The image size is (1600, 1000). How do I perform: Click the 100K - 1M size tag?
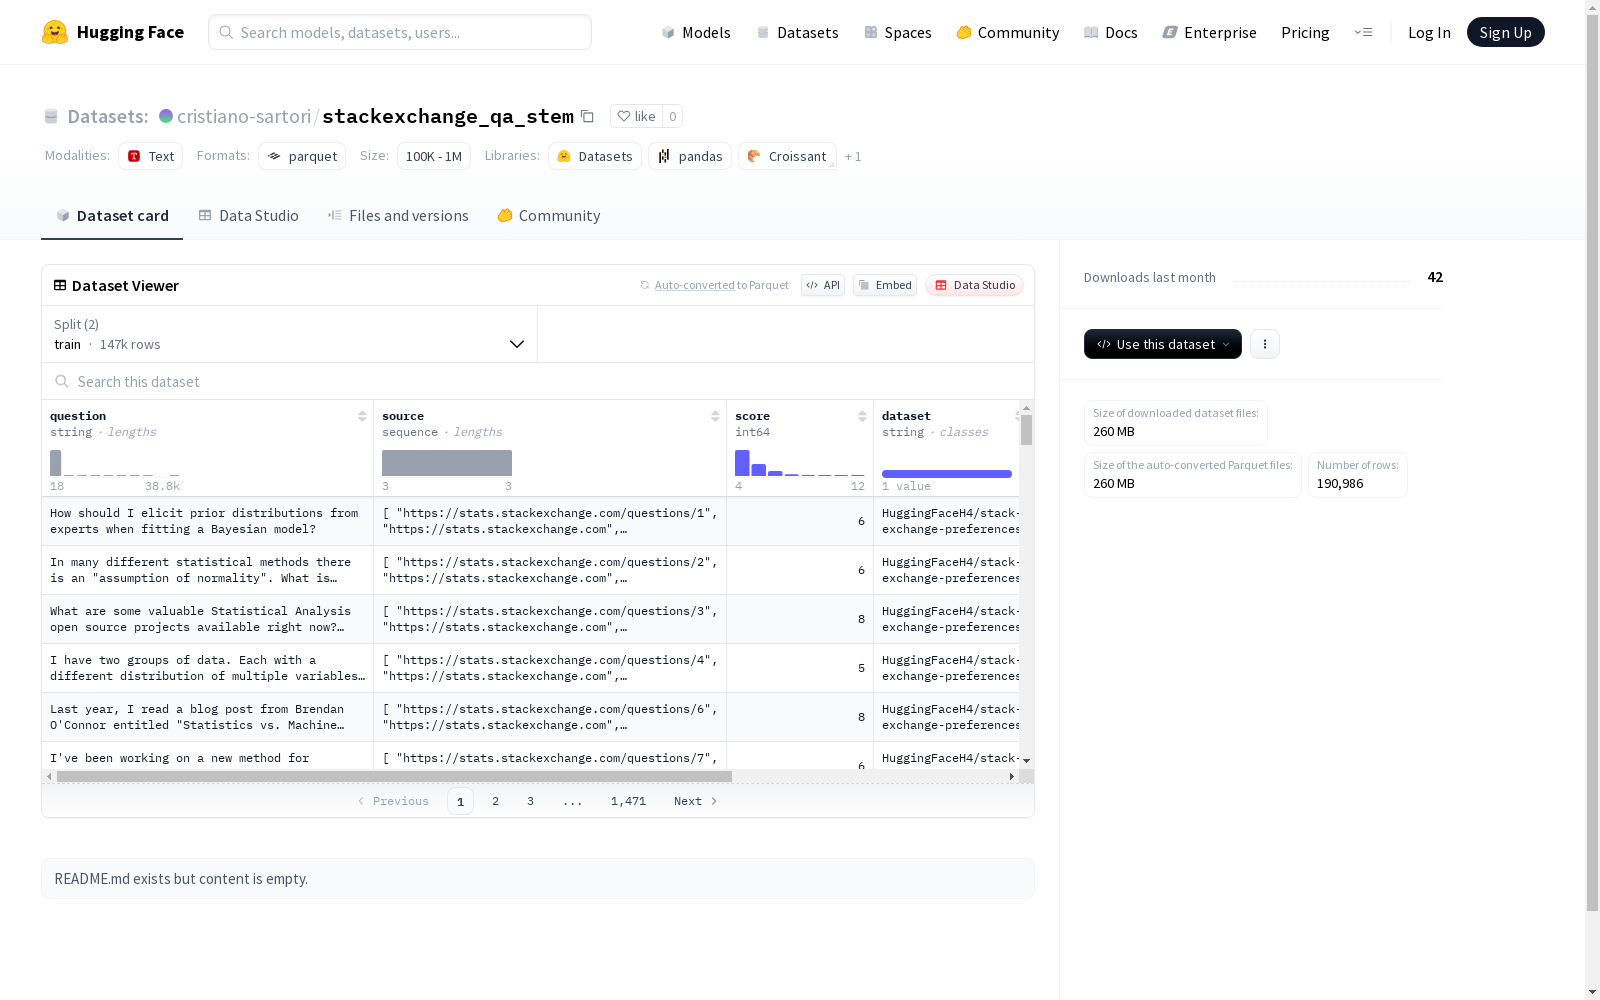[x=434, y=156]
